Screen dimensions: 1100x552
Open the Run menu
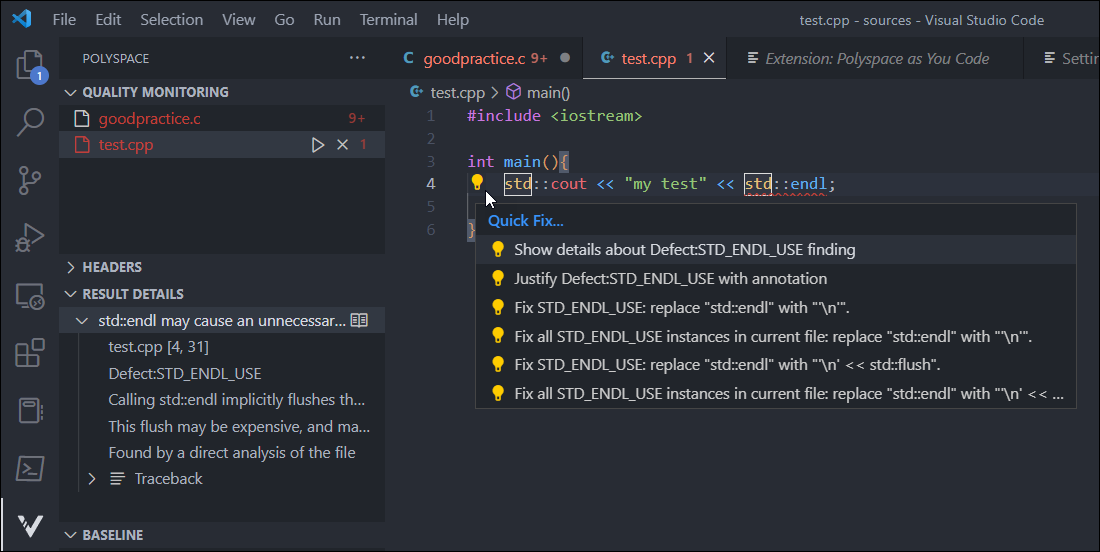point(327,20)
